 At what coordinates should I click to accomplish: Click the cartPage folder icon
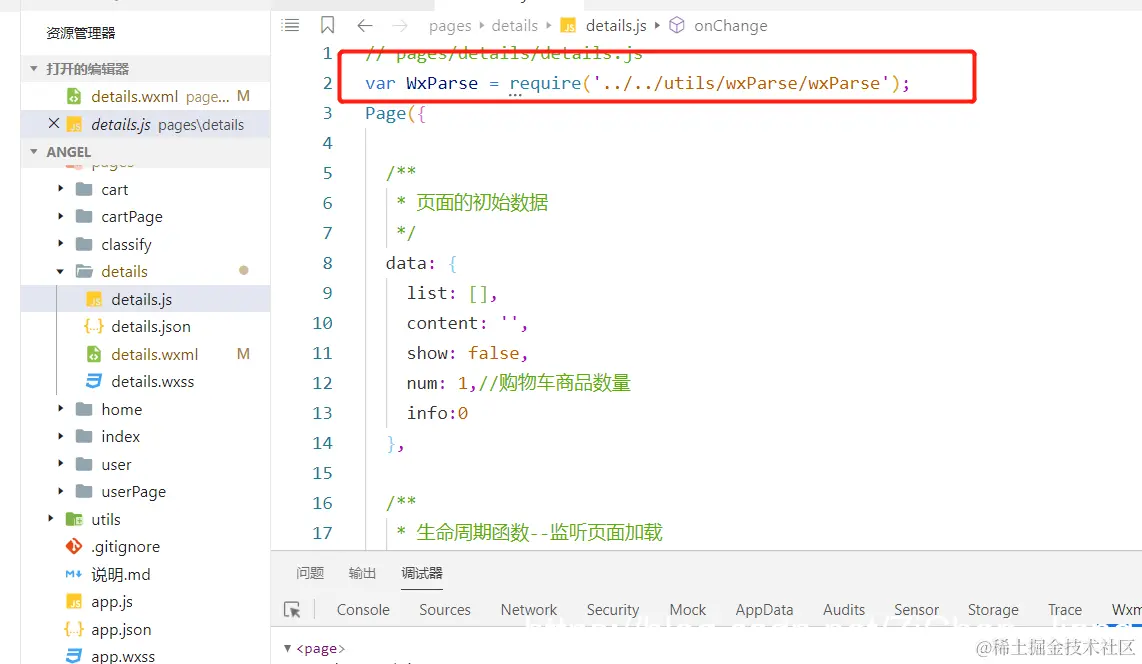coord(84,216)
